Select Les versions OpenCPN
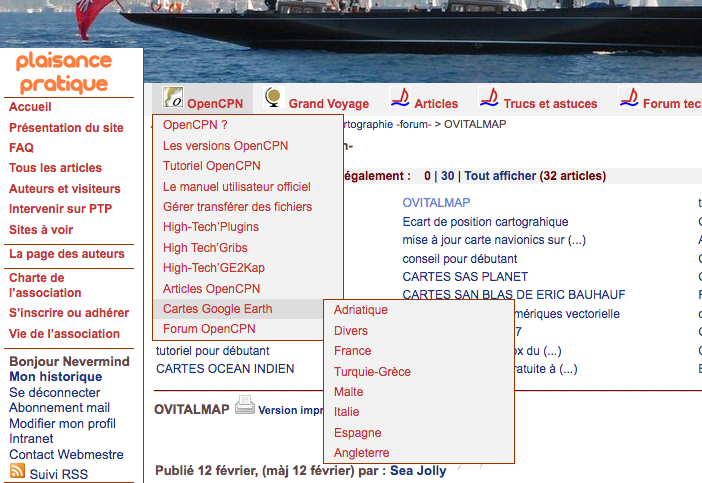This screenshot has width=702, height=483. [x=225, y=146]
